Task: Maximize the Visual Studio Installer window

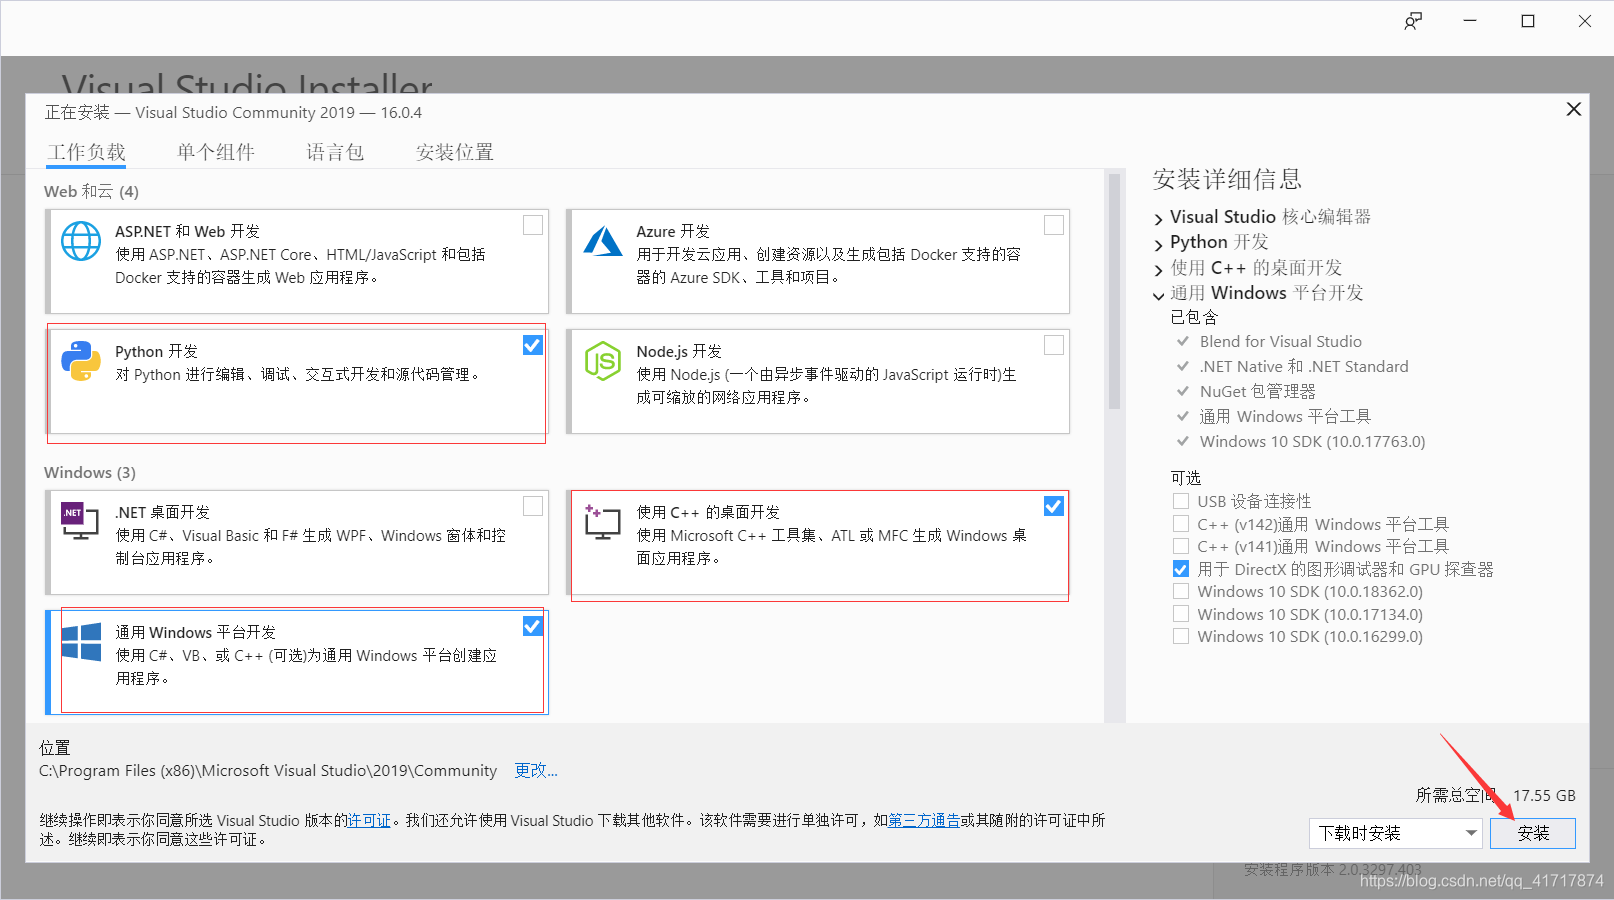Action: pyautogui.click(x=1528, y=21)
